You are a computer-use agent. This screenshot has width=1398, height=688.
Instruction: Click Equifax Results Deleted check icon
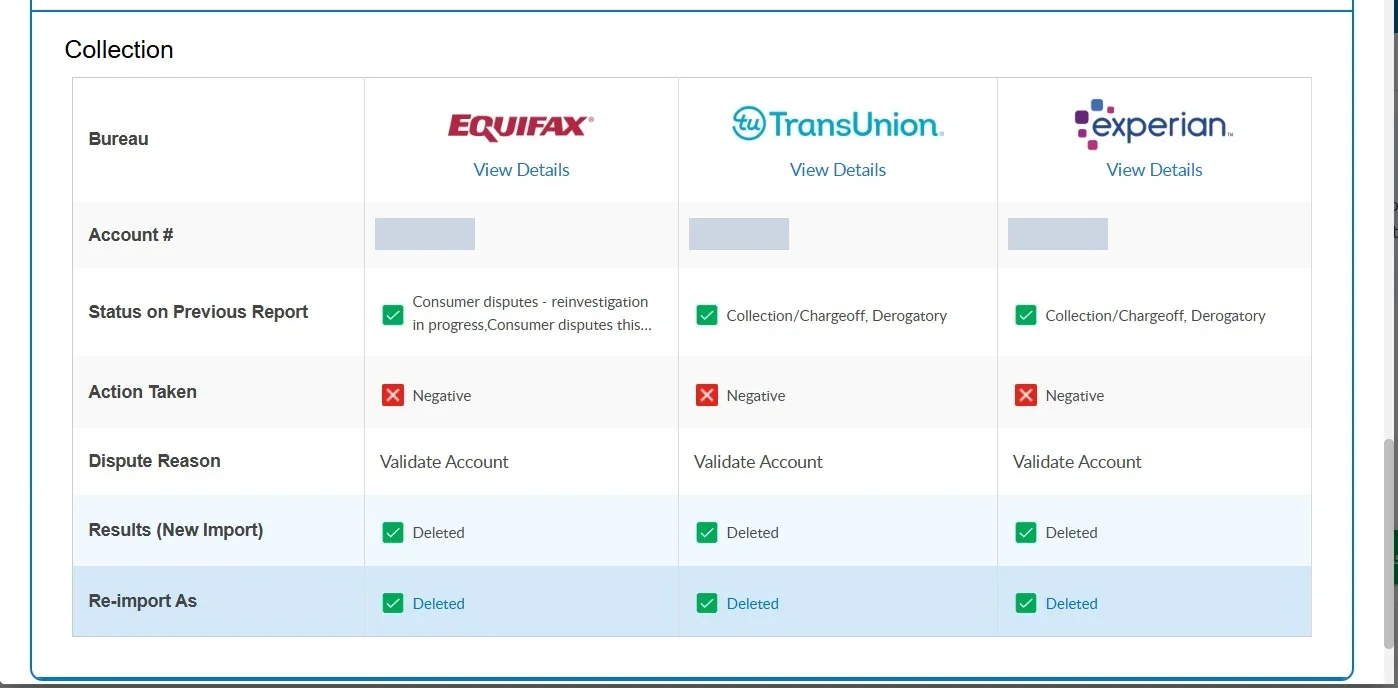[393, 532]
